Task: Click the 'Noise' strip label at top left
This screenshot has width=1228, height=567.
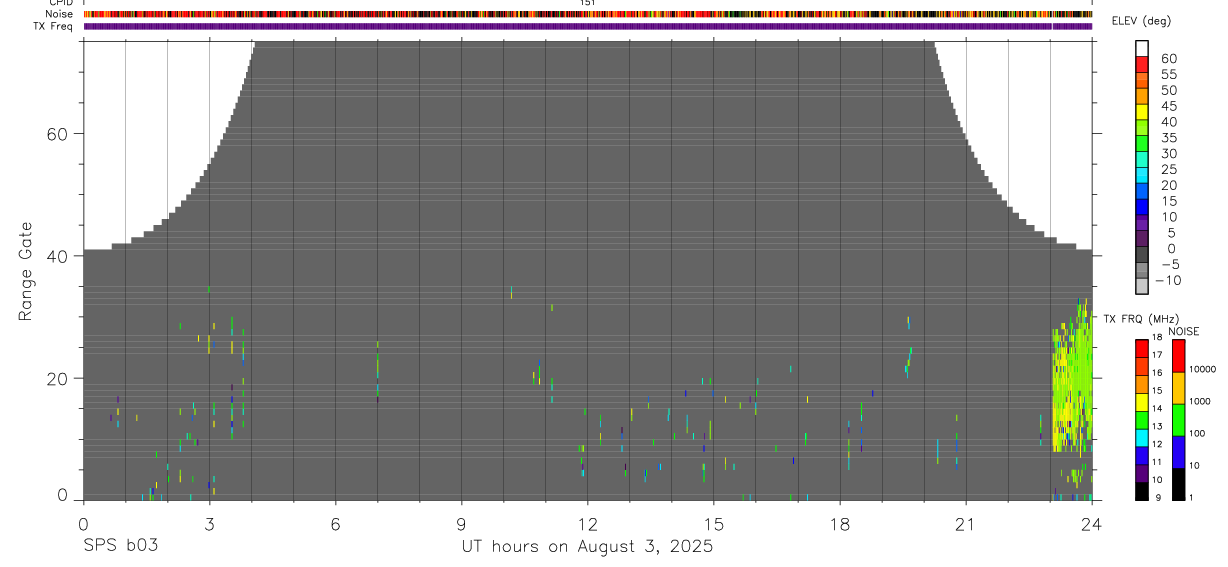Action: pyautogui.click(x=61, y=14)
